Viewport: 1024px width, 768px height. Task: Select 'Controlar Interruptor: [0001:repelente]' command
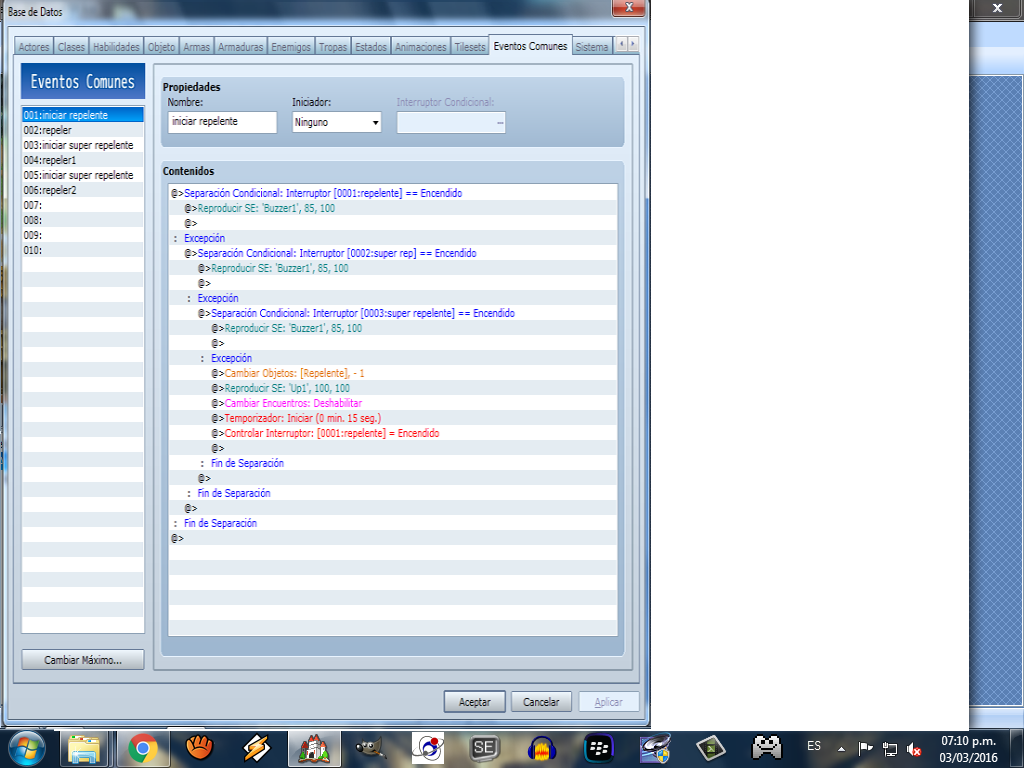[392, 434]
